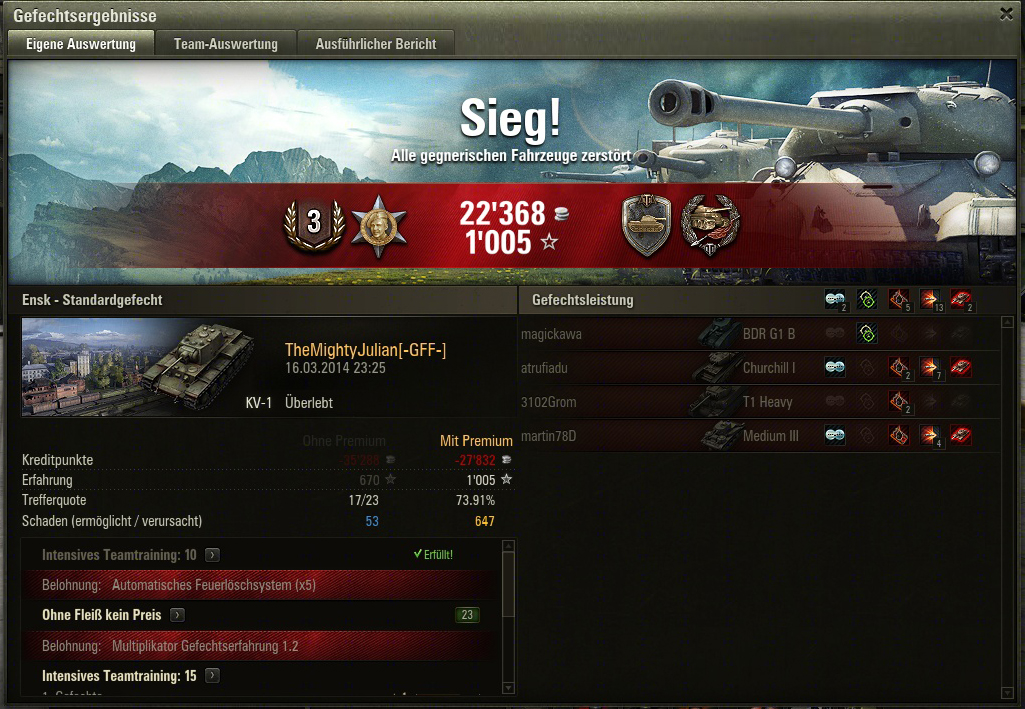Click the destroyed vehicles header icon
Viewport: 1025px width, 709px height.
pyautogui.click(x=961, y=301)
